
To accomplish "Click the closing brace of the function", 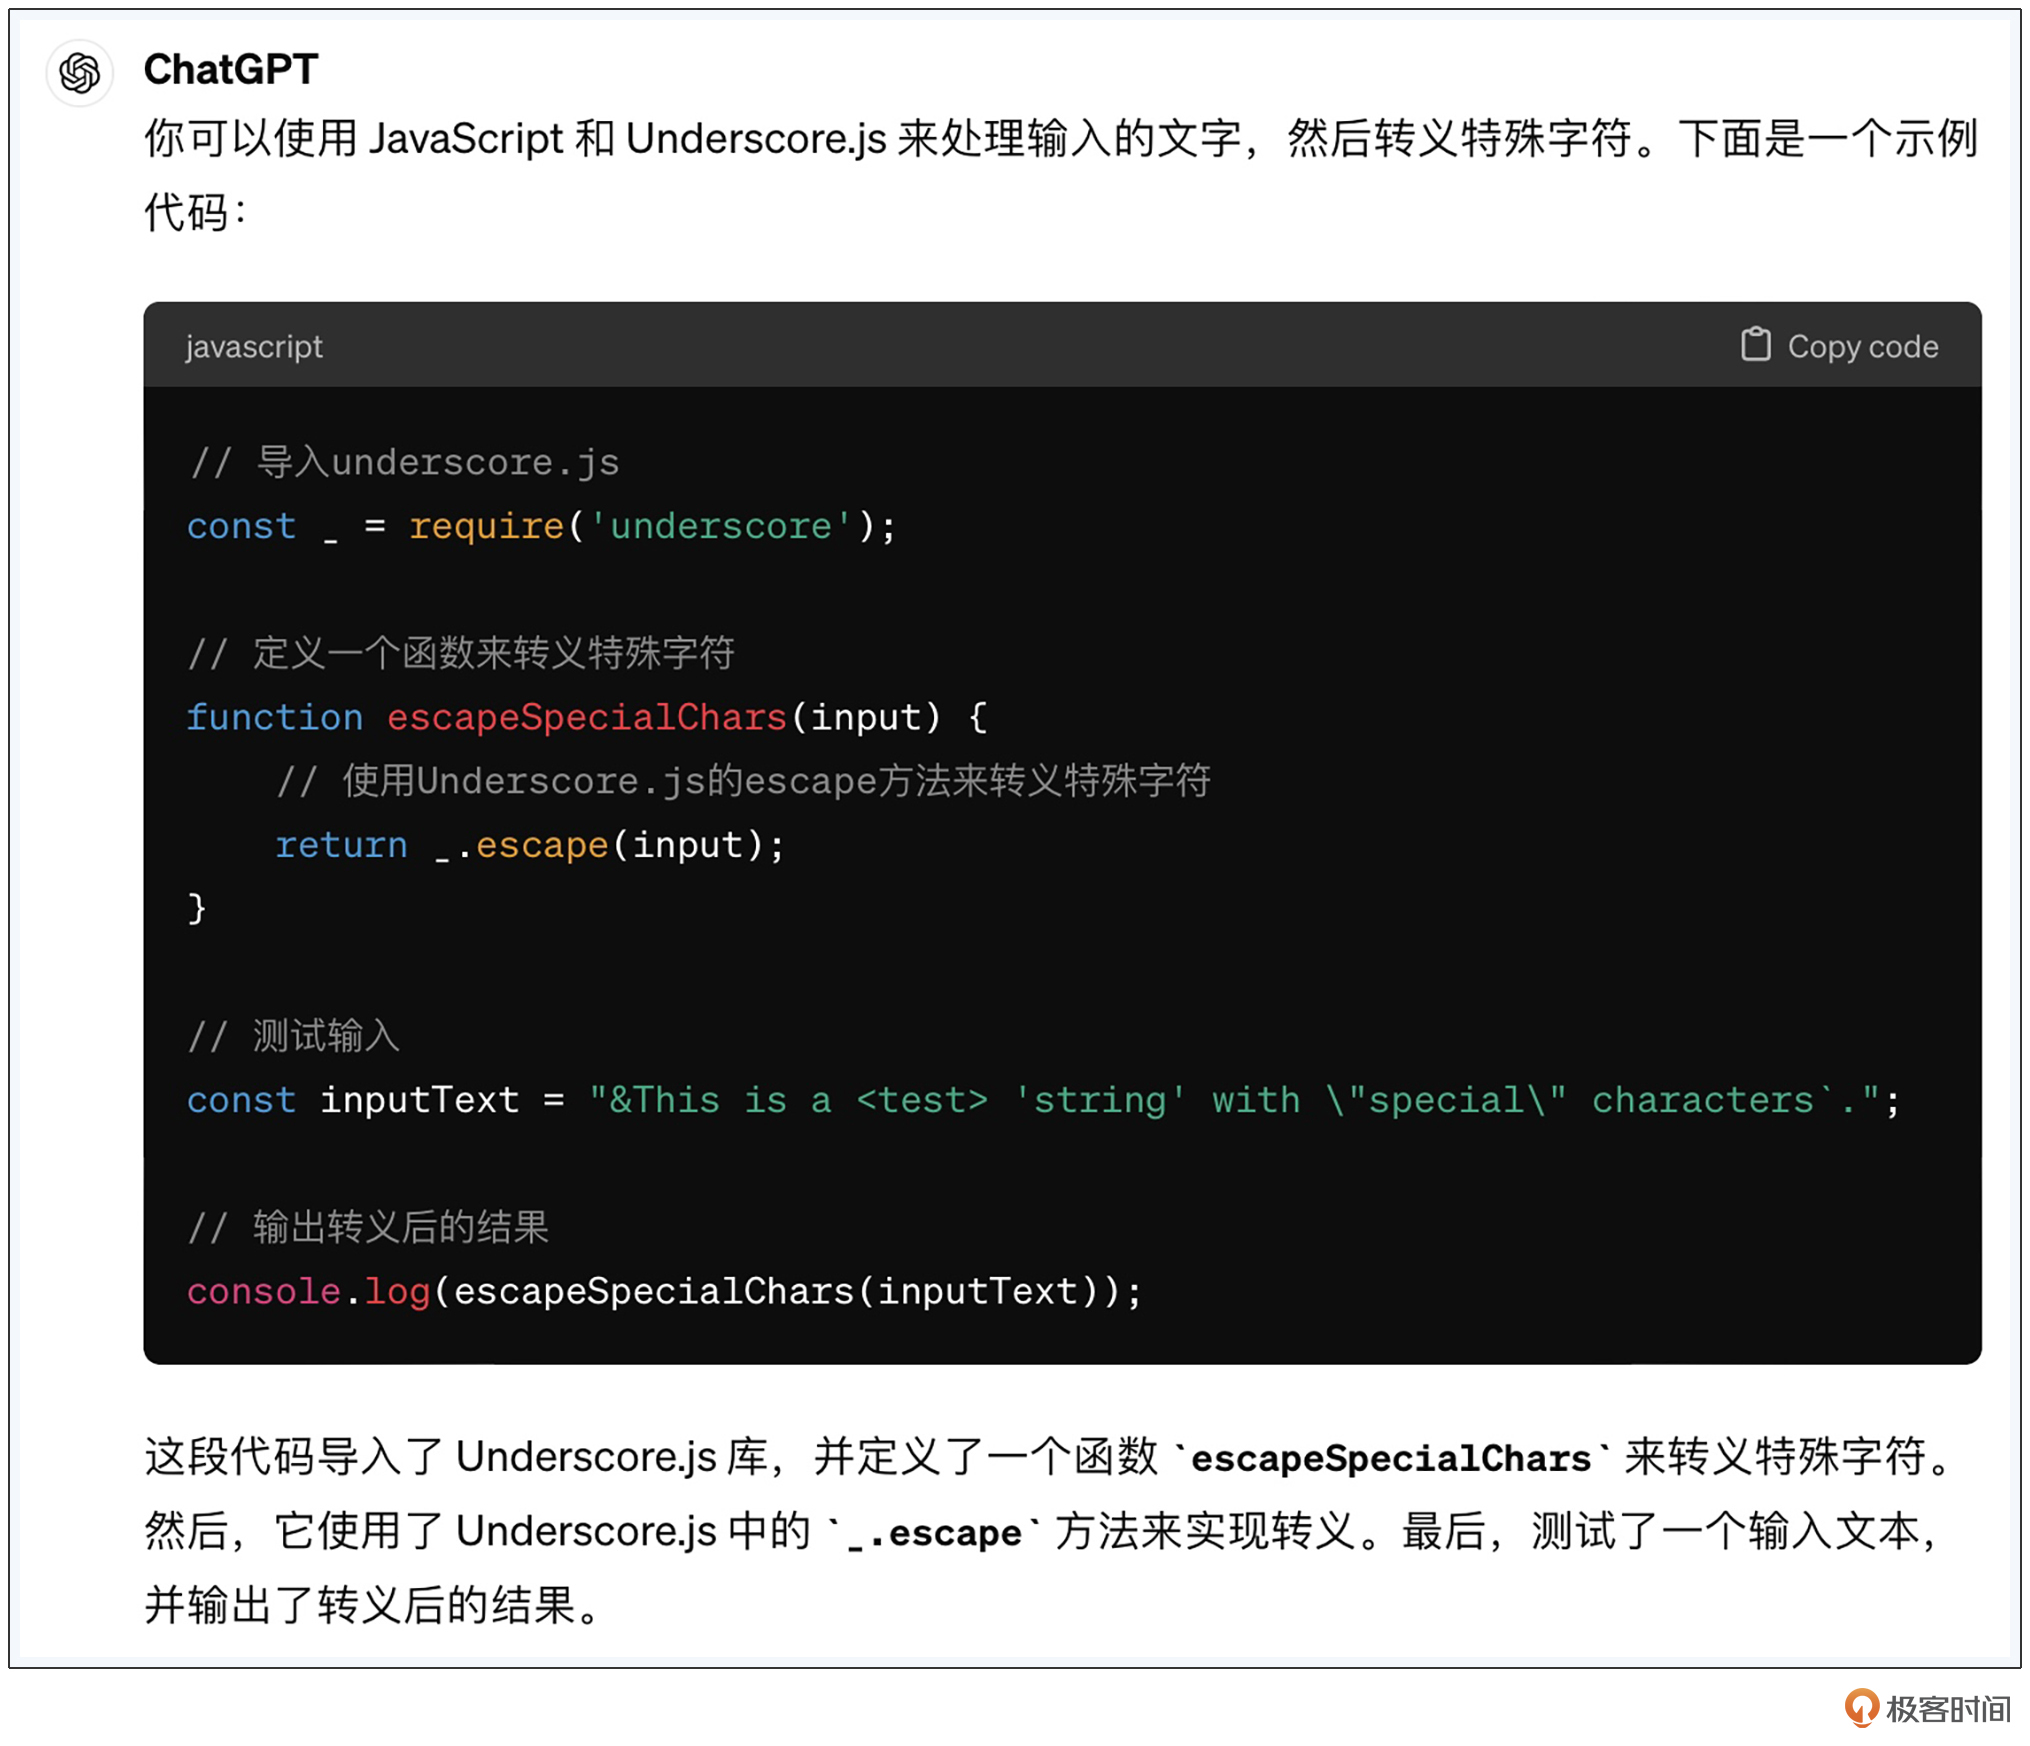I will (197, 908).
